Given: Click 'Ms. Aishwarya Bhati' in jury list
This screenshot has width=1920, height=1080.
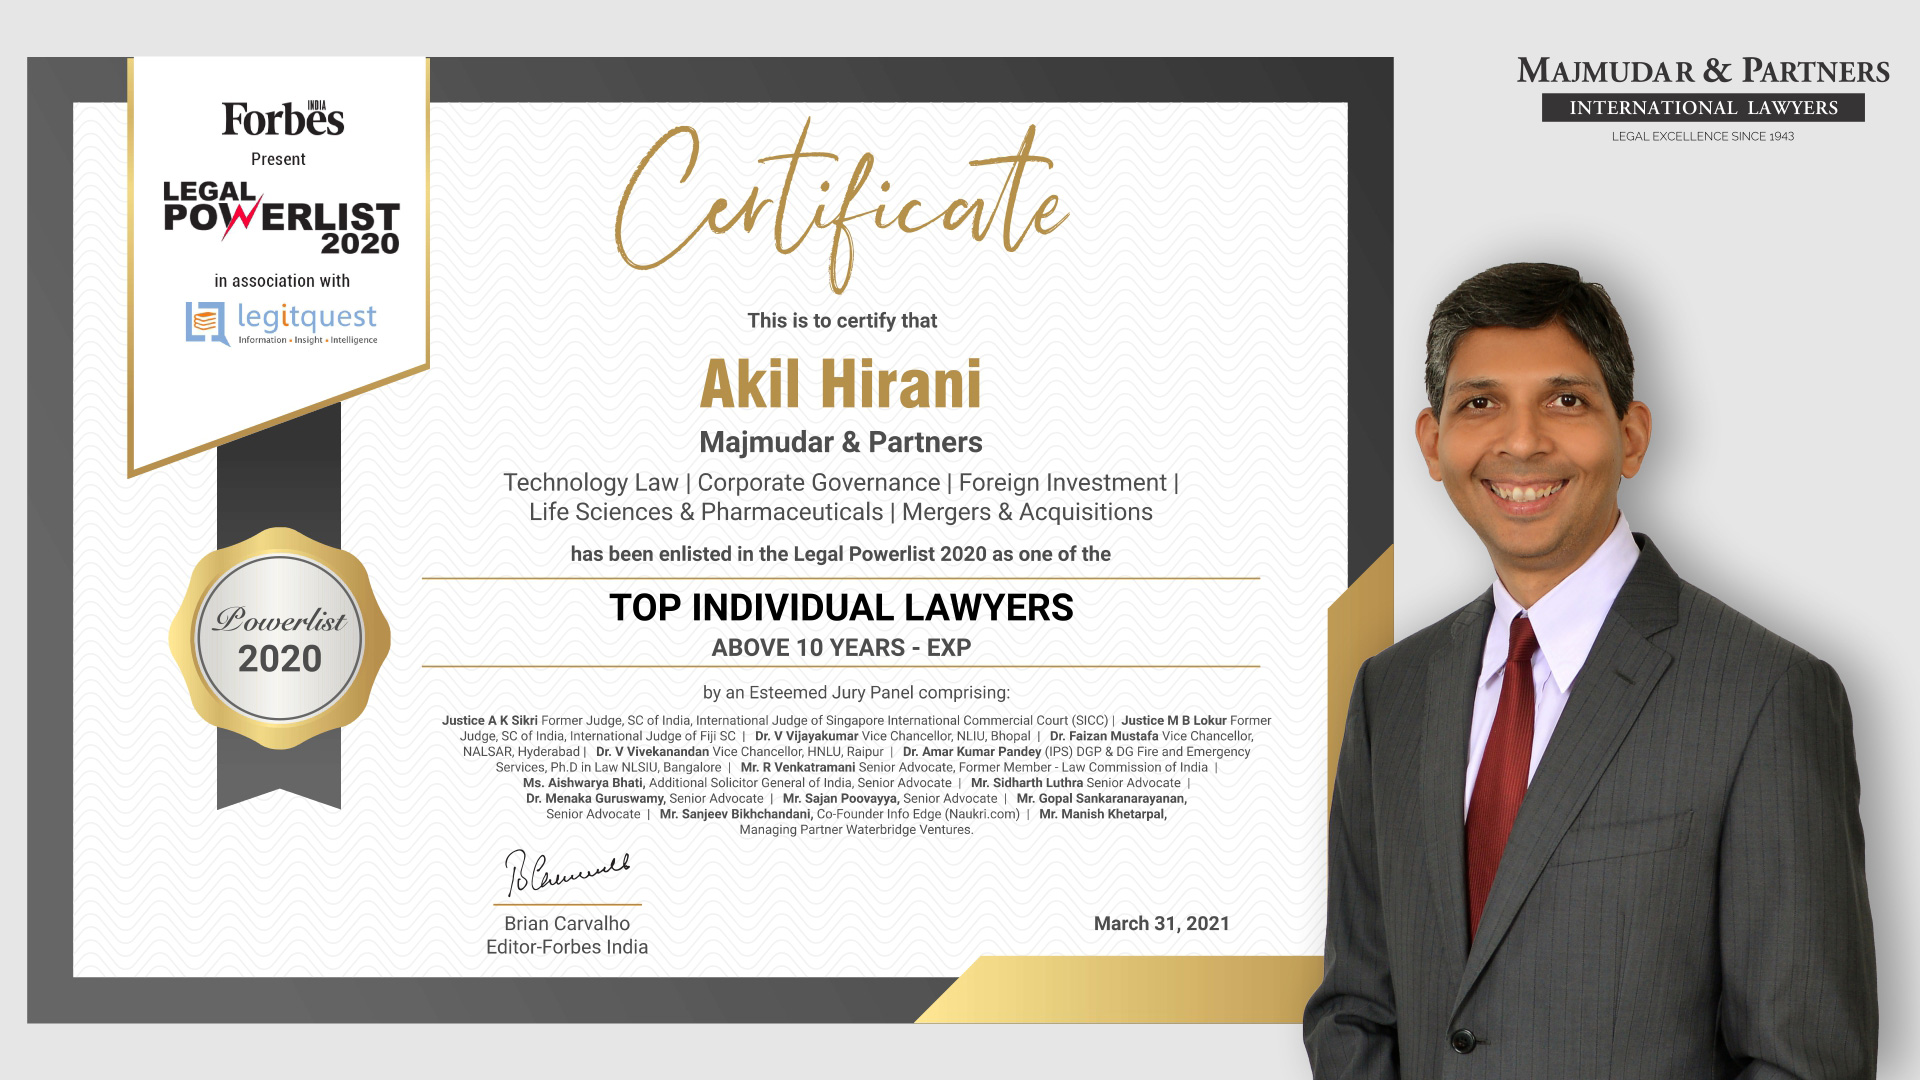Looking at the screenshot, I should coord(584,783).
